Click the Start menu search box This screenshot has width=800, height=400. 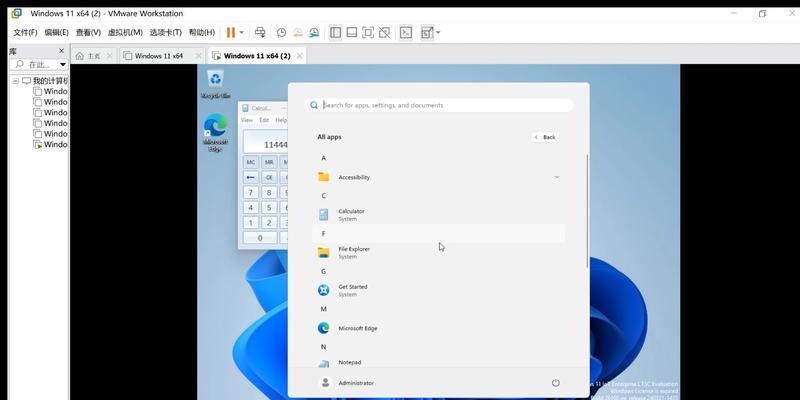tap(439, 105)
